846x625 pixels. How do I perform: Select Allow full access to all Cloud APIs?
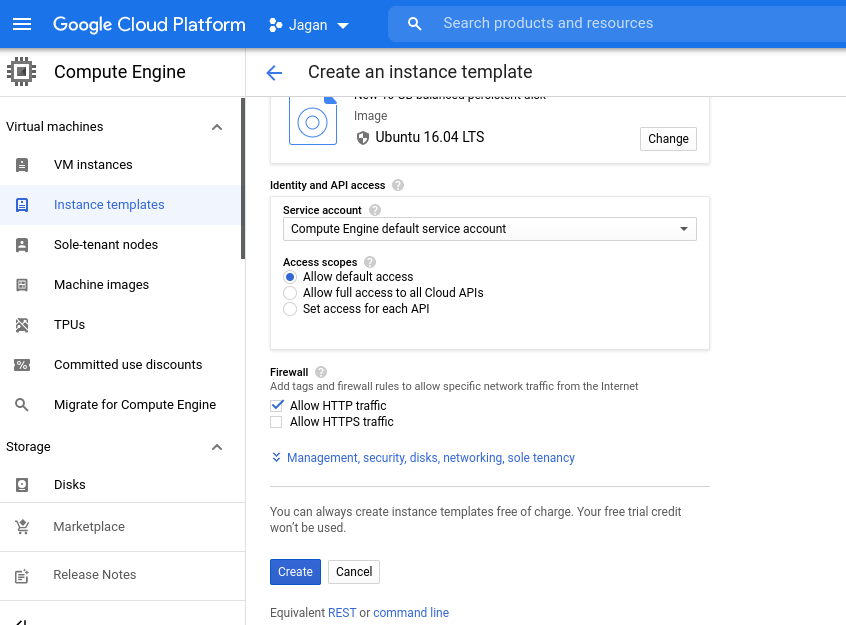(290, 293)
